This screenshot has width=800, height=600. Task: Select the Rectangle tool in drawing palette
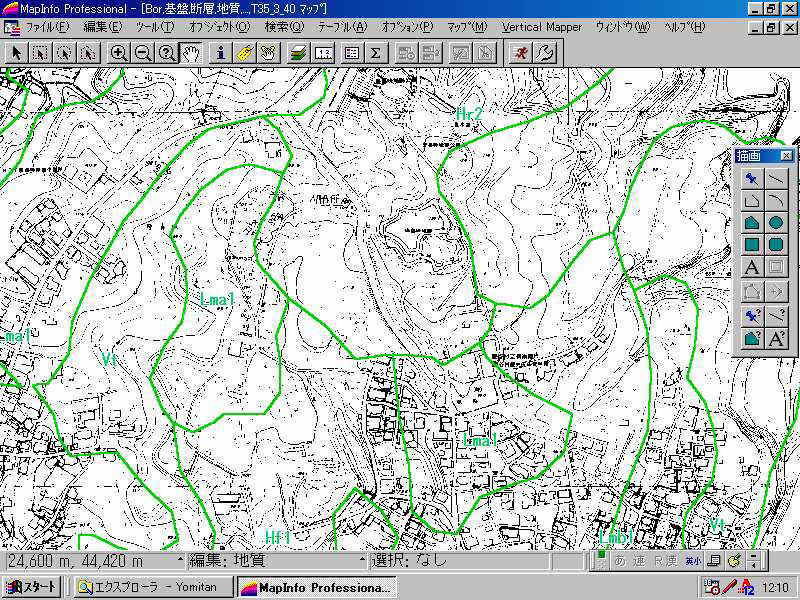752,245
